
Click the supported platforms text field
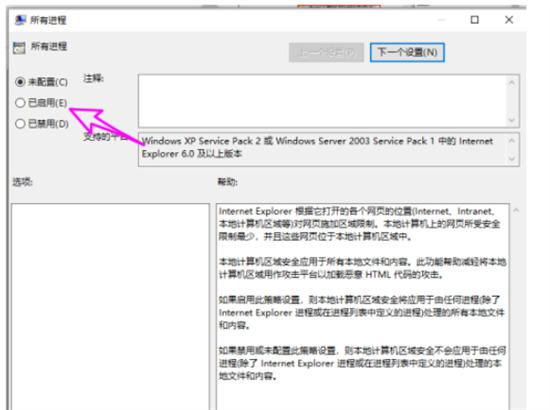(322, 149)
